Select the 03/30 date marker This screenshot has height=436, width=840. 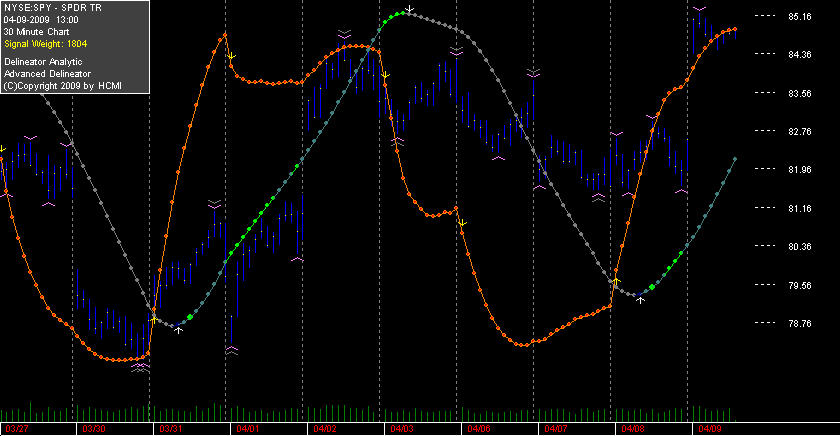pyautogui.click(x=94, y=429)
